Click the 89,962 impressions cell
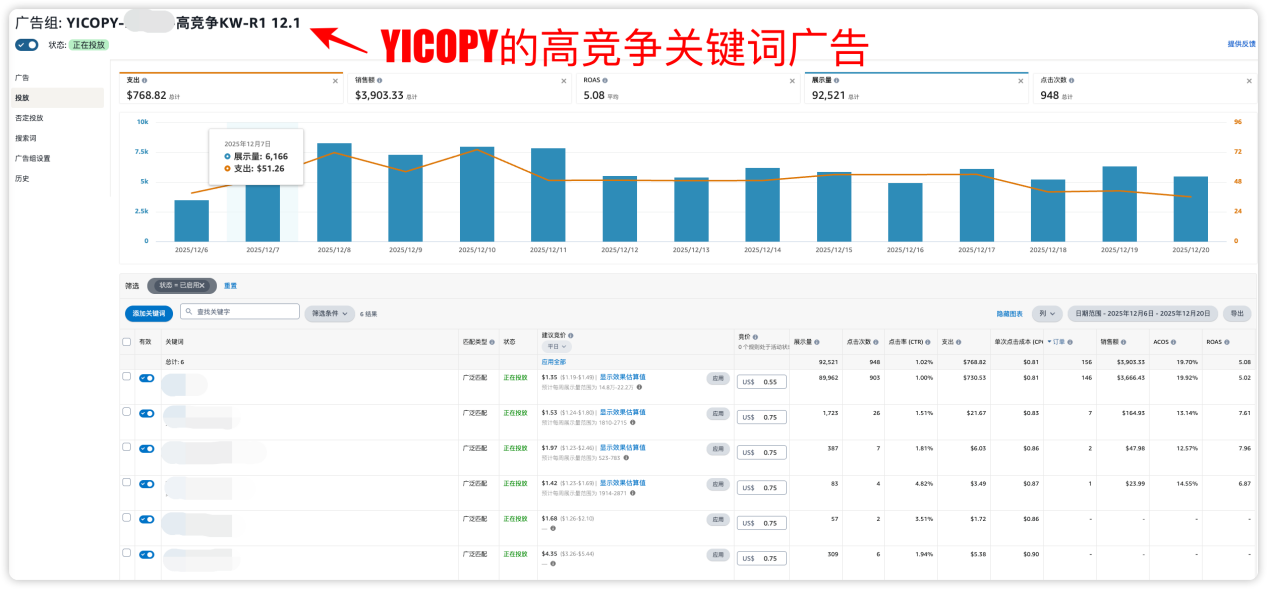The image size is (1267, 589). (x=827, y=377)
